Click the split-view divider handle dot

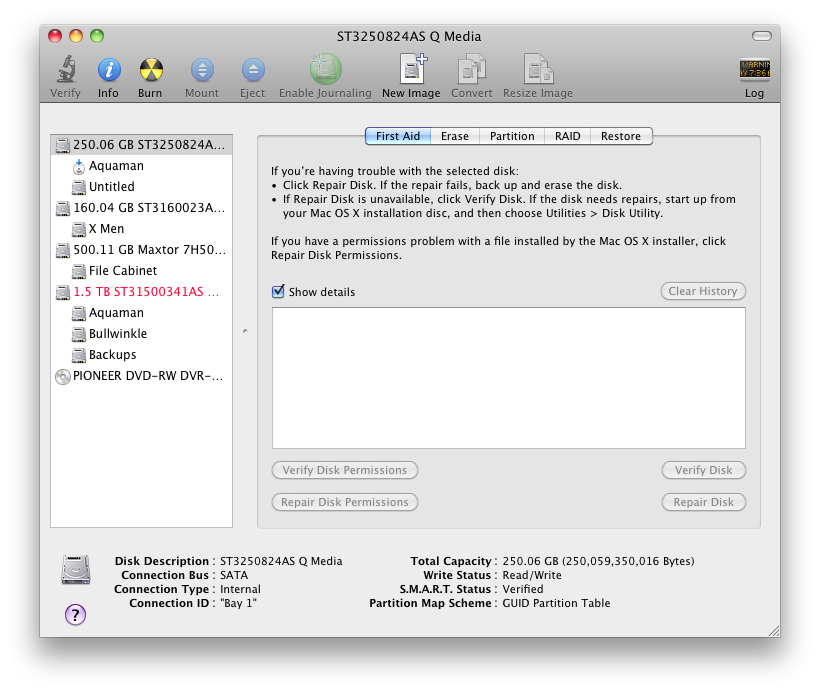(x=245, y=331)
